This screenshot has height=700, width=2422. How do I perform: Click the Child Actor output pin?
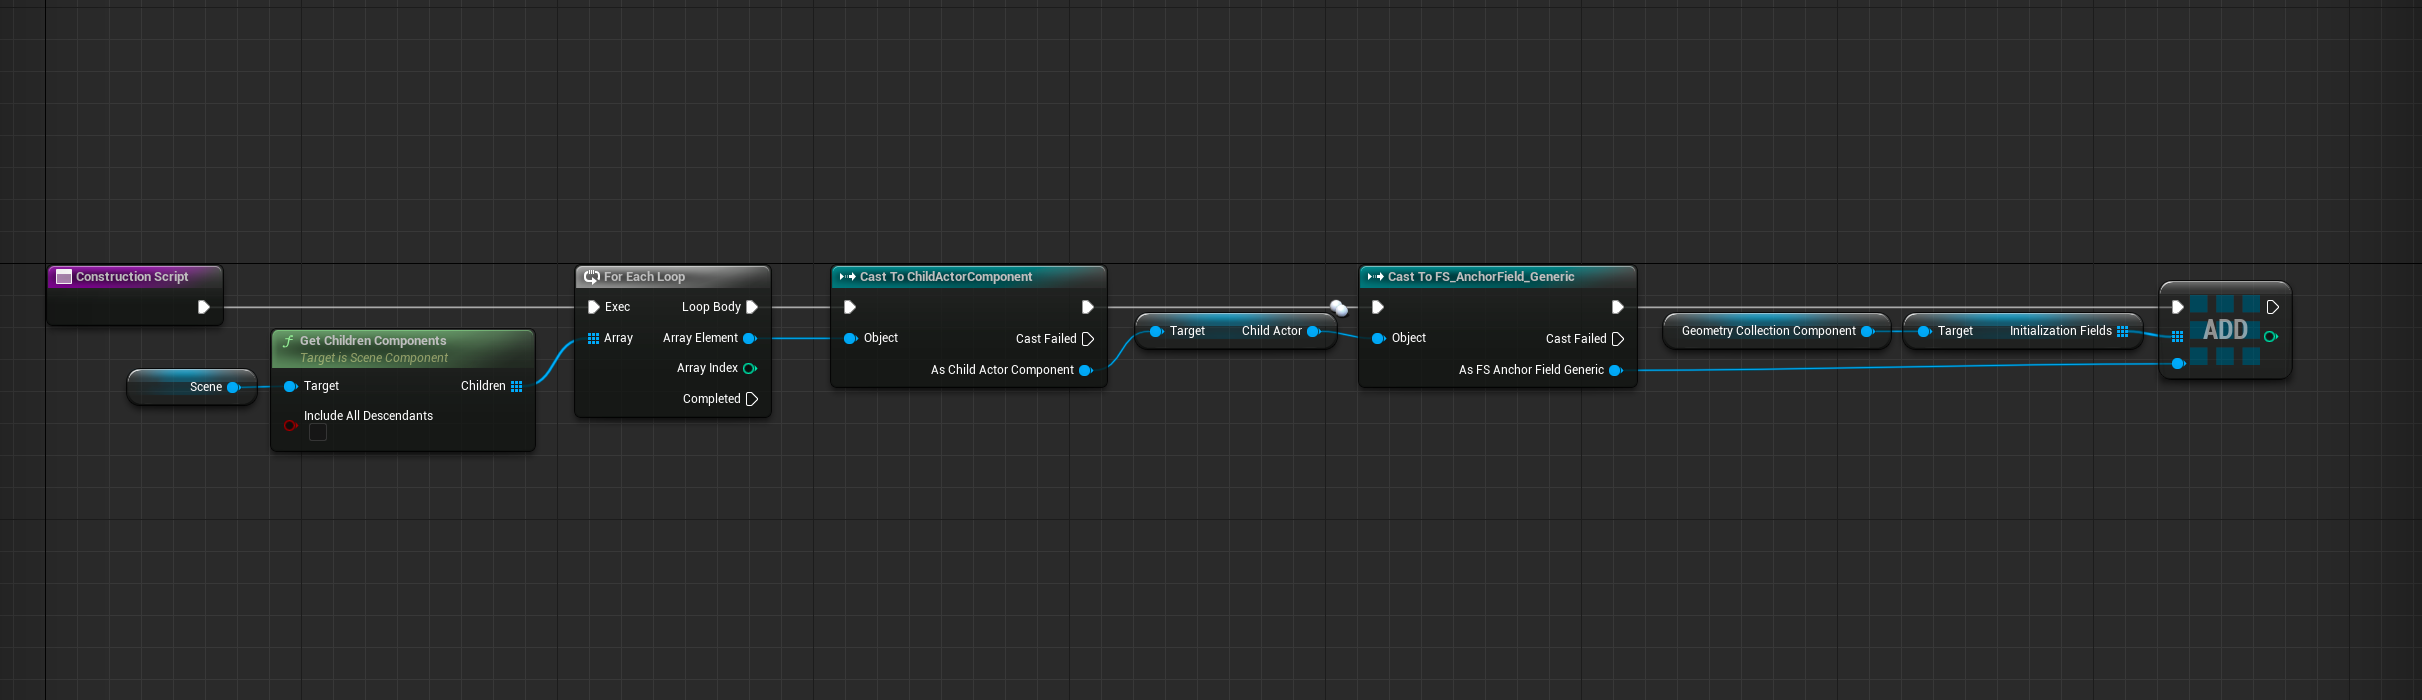1313,331
